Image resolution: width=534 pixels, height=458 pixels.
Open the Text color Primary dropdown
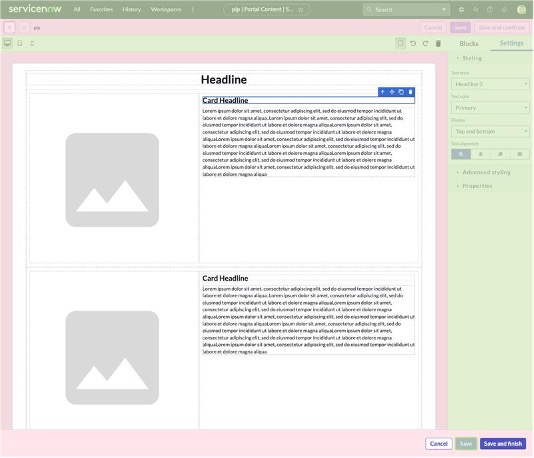(x=490, y=108)
